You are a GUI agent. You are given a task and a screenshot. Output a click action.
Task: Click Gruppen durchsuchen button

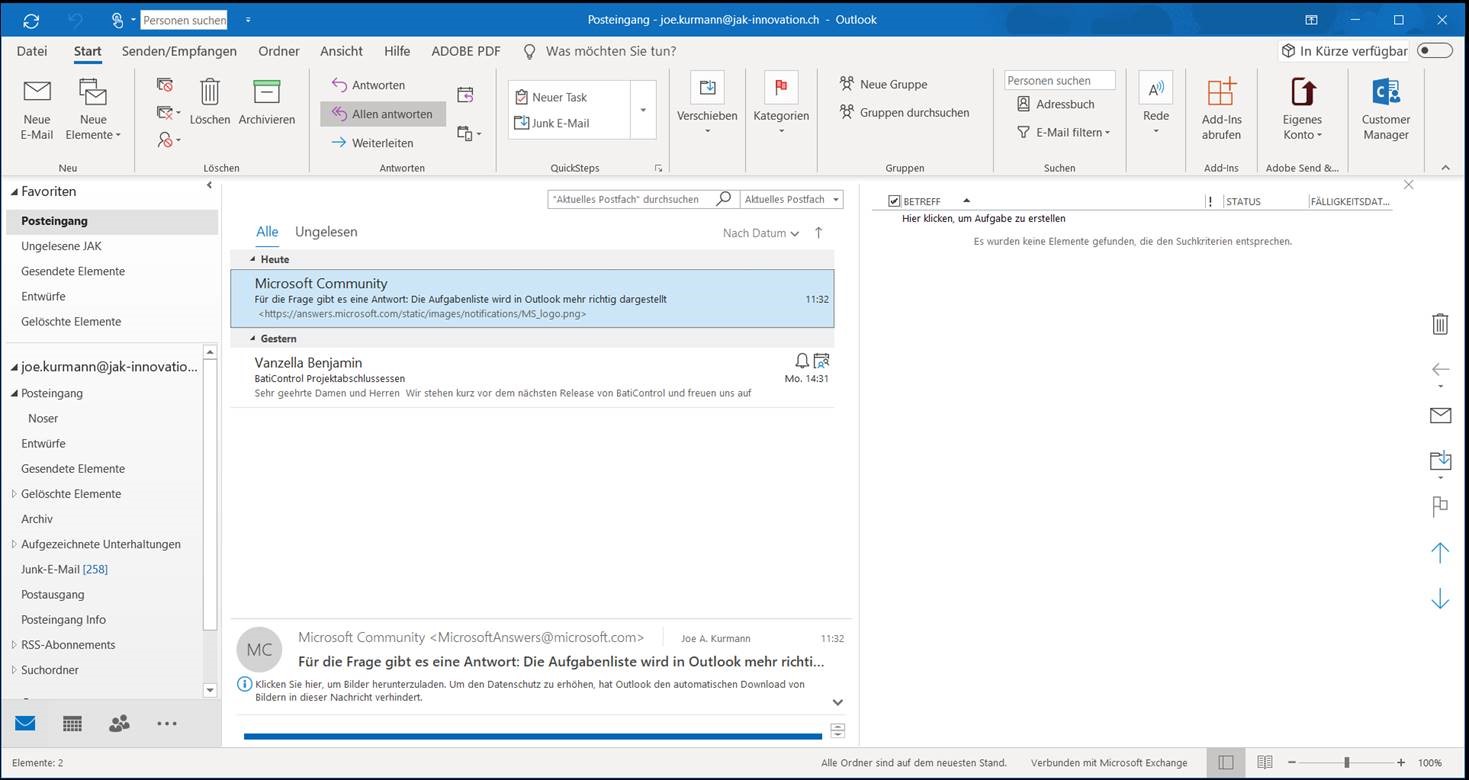904,113
